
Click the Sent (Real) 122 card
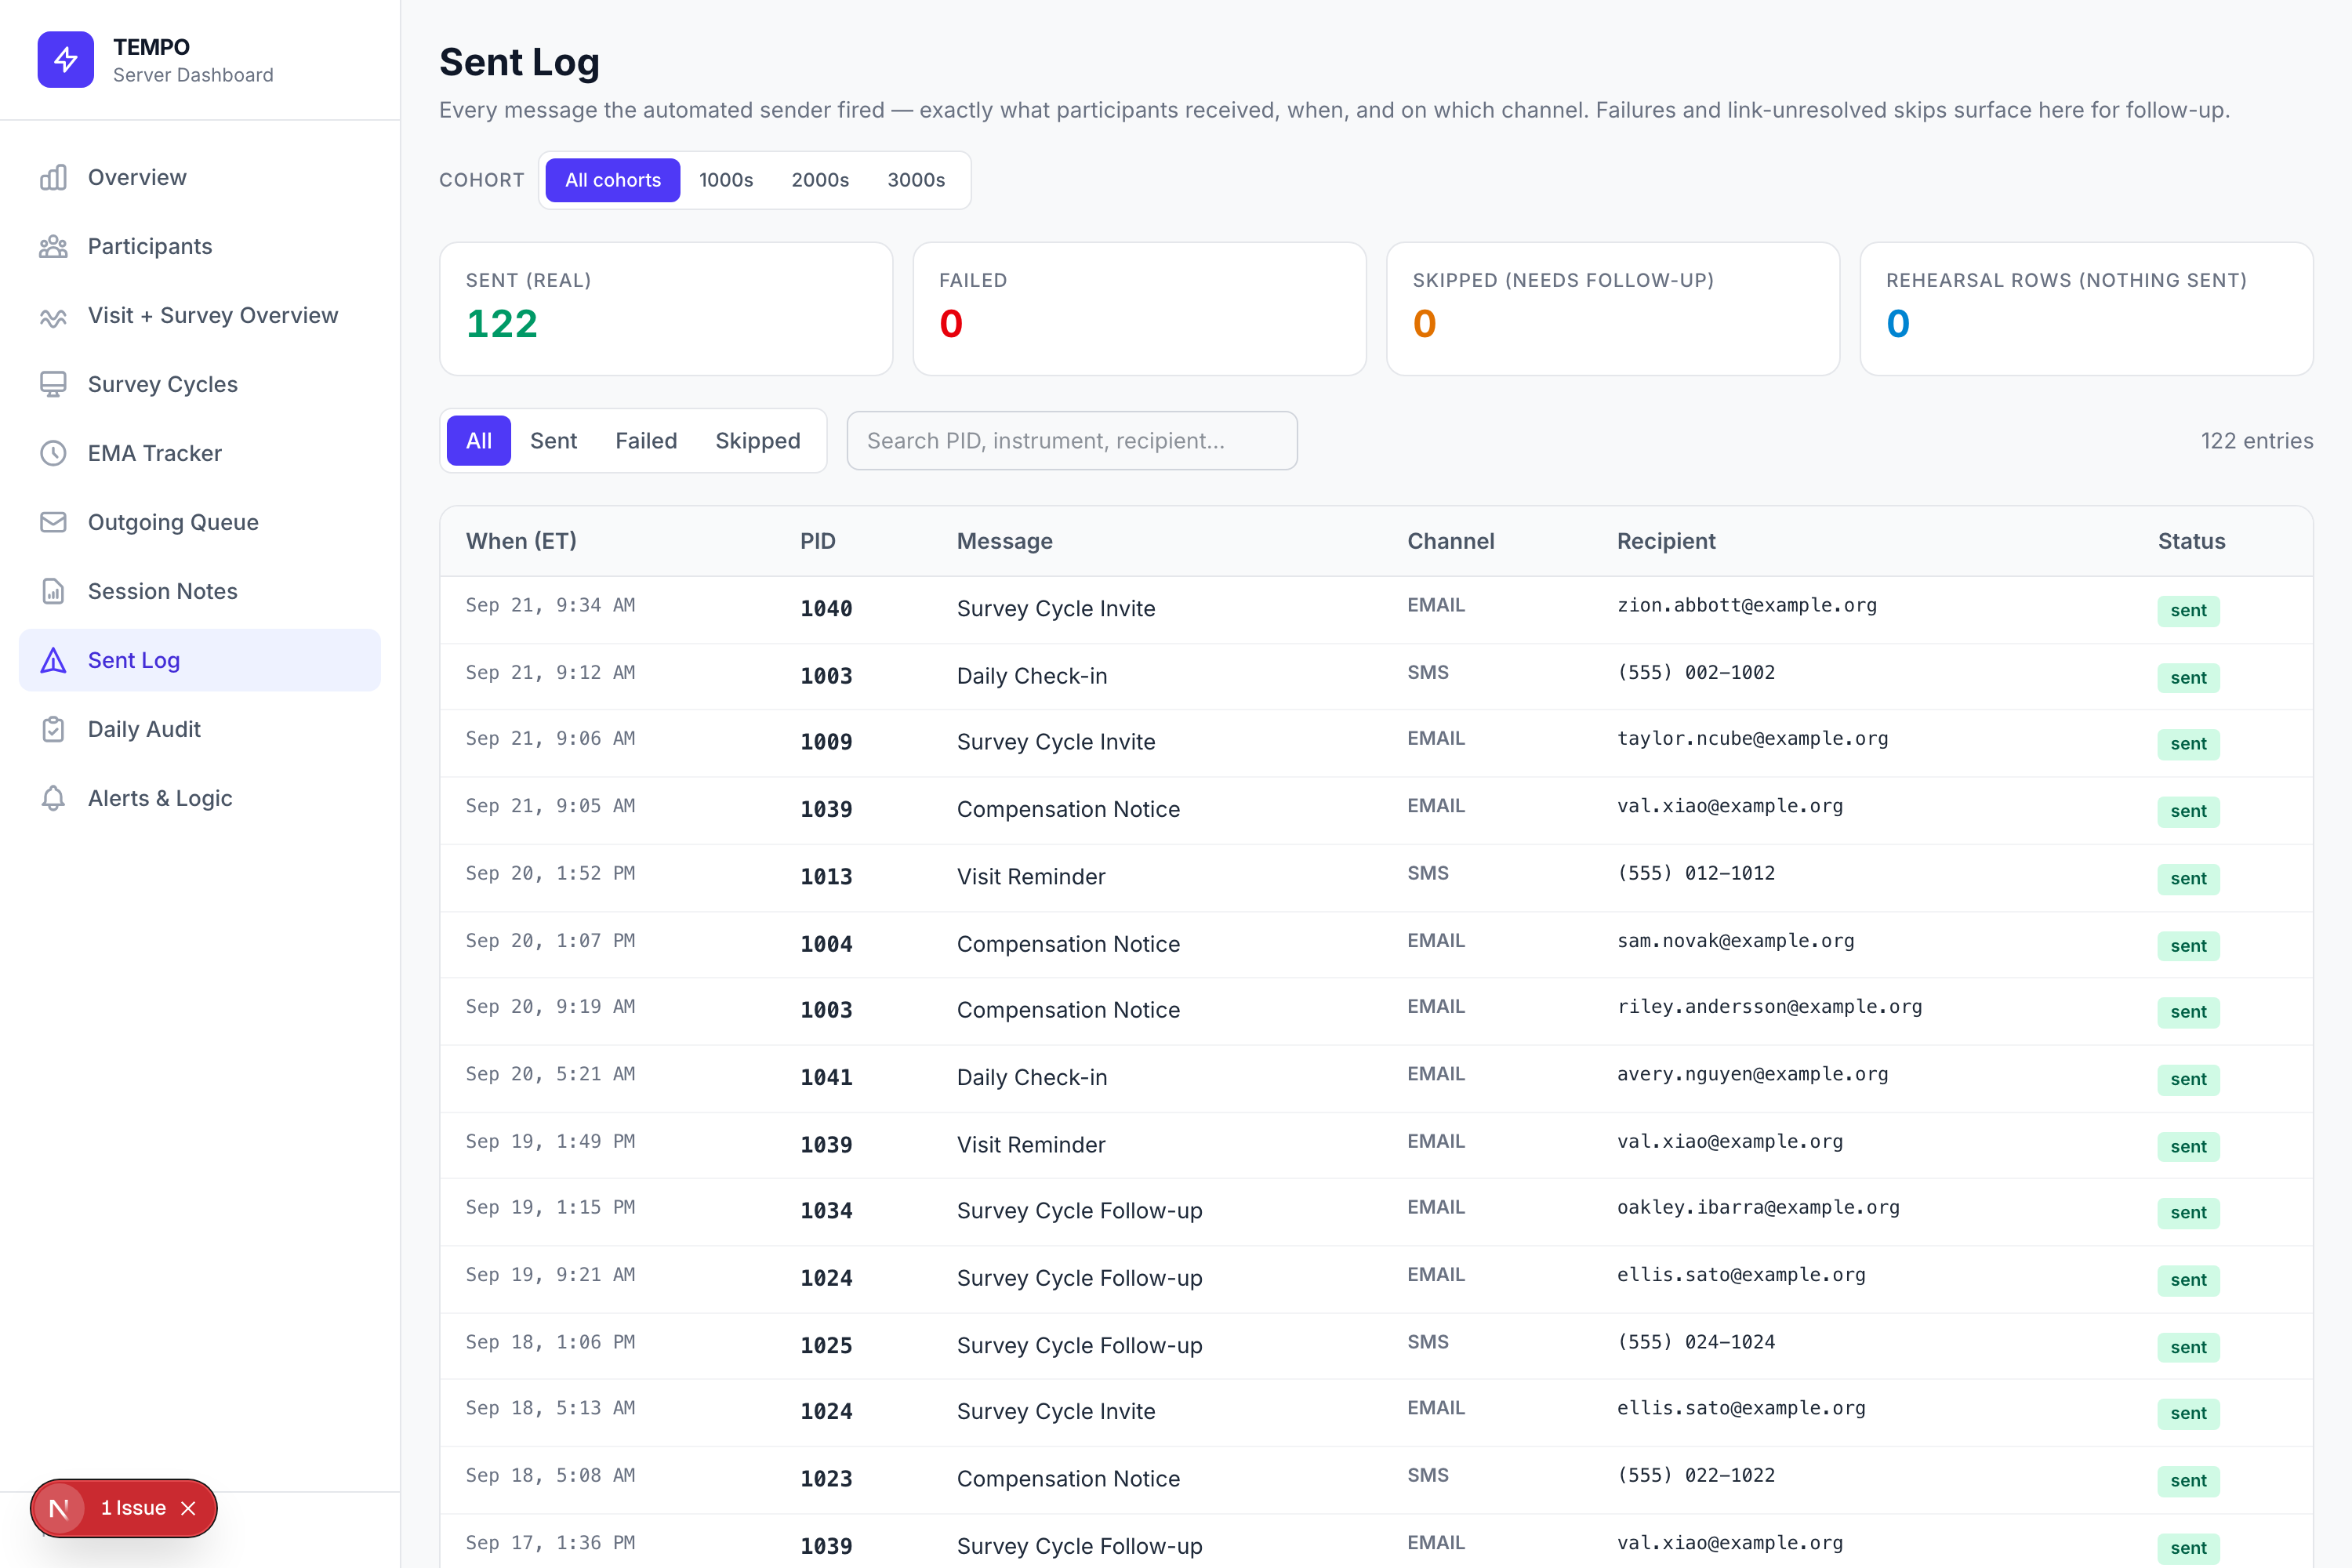click(x=666, y=309)
